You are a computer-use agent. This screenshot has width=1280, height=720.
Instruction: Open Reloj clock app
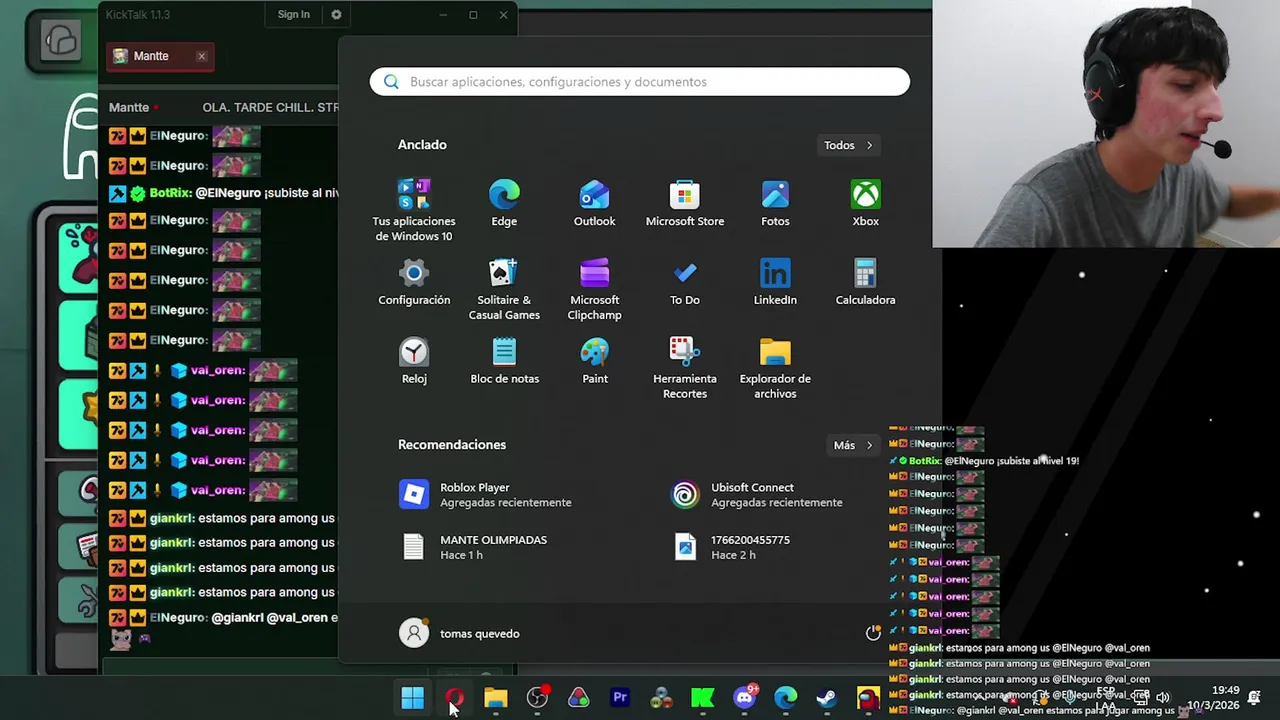coord(414,361)
